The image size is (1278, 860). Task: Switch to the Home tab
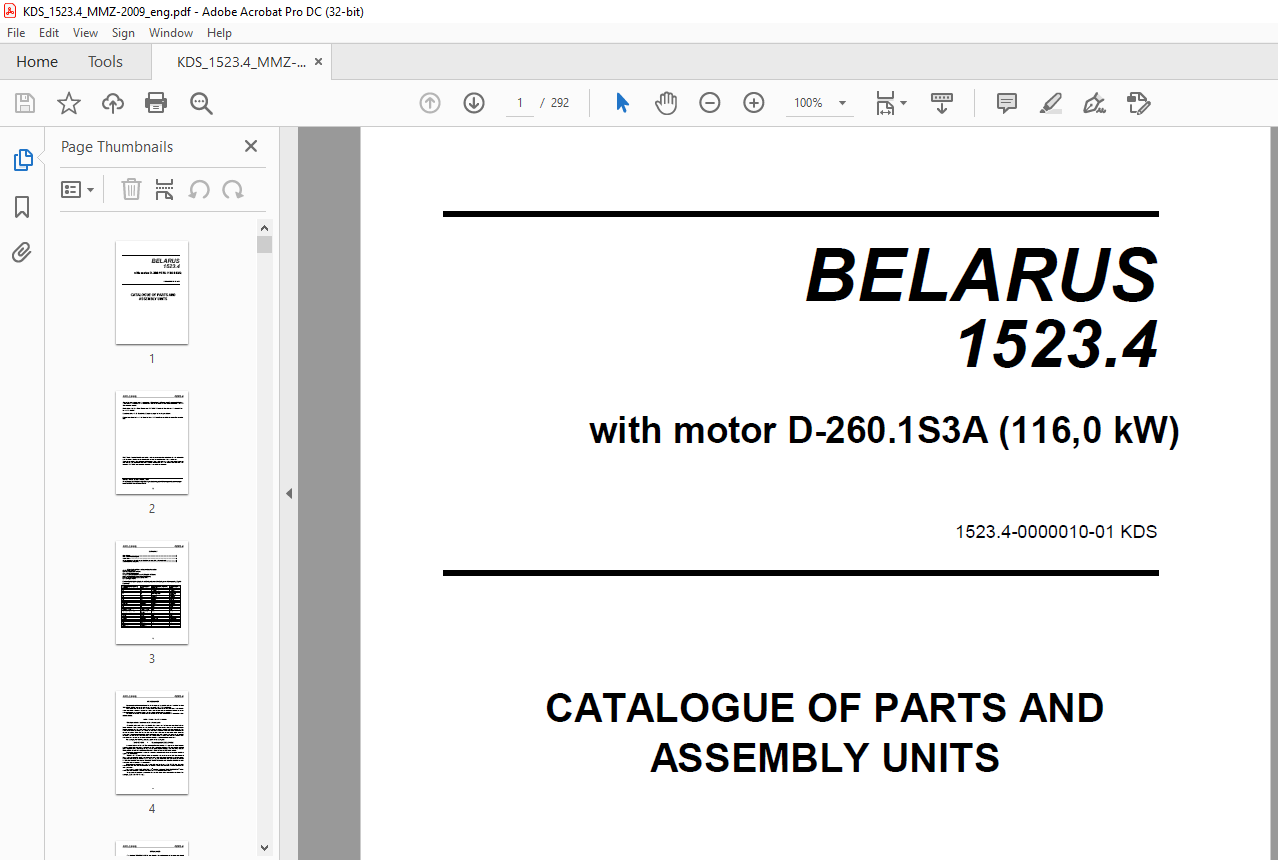(x=37, y=62)
